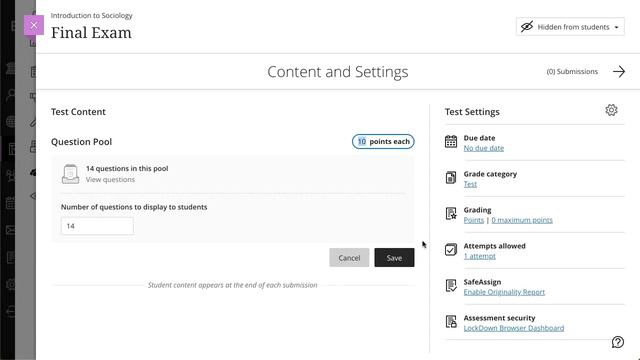Image resolution: width=640 pixels, height=360 pixels.
Task: Click the Grade category icon
Action: (x=451, y=178)
